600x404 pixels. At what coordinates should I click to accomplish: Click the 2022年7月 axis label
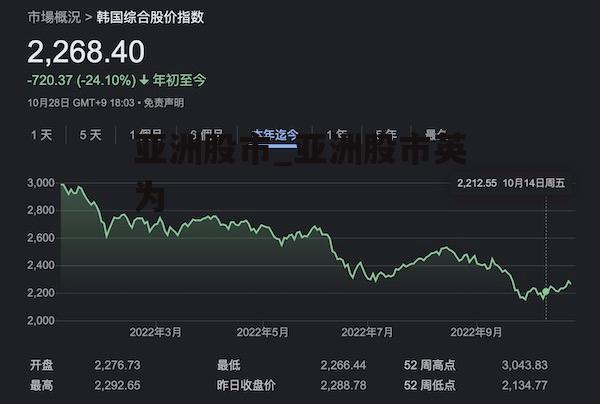367,332
